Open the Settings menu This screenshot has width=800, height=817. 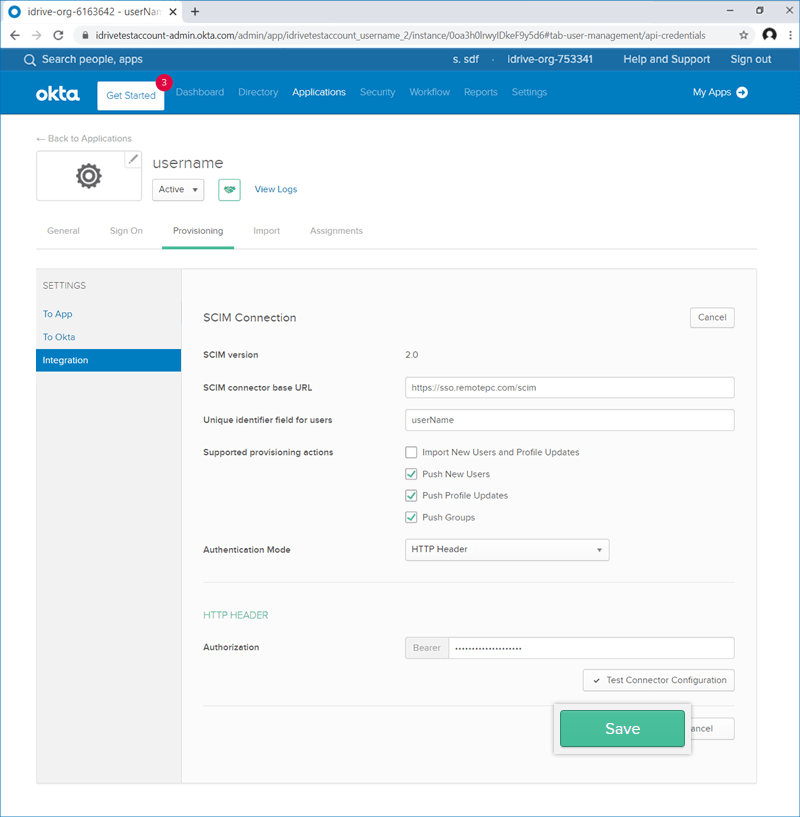[529, 92]
